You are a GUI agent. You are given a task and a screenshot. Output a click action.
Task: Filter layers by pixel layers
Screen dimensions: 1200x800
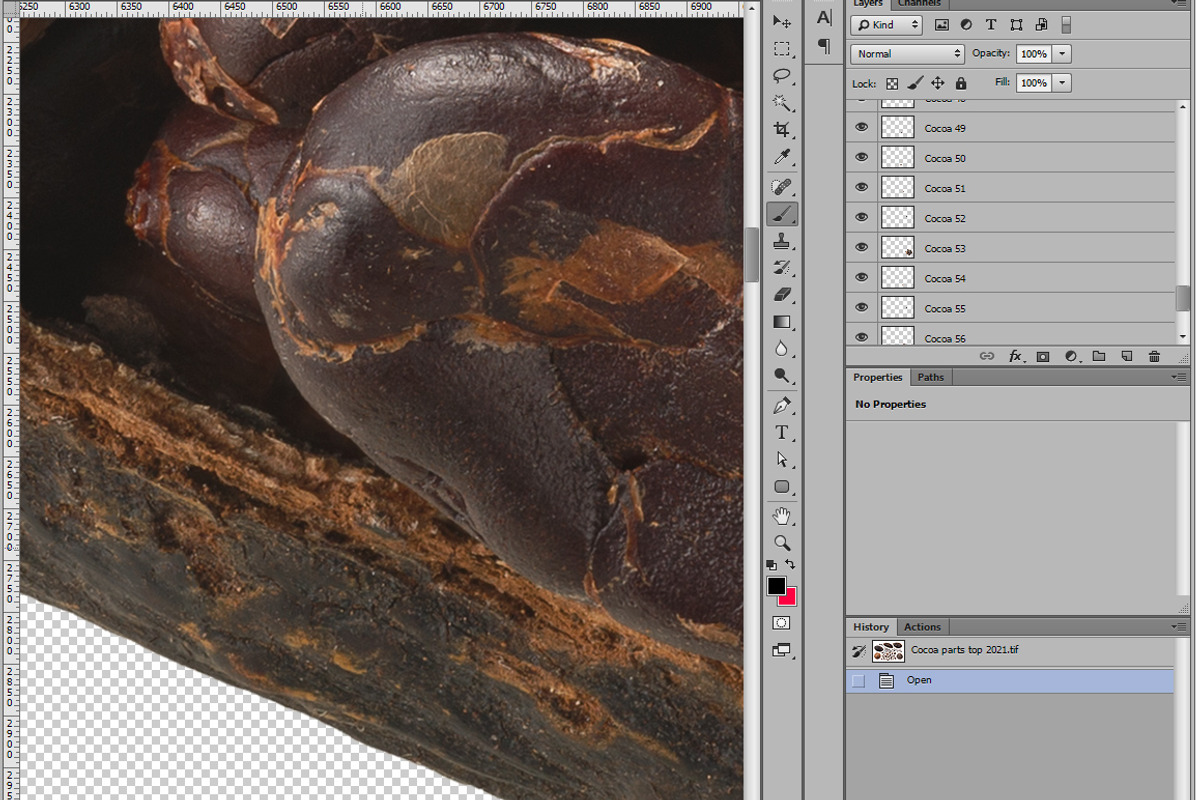pos(942,25)
